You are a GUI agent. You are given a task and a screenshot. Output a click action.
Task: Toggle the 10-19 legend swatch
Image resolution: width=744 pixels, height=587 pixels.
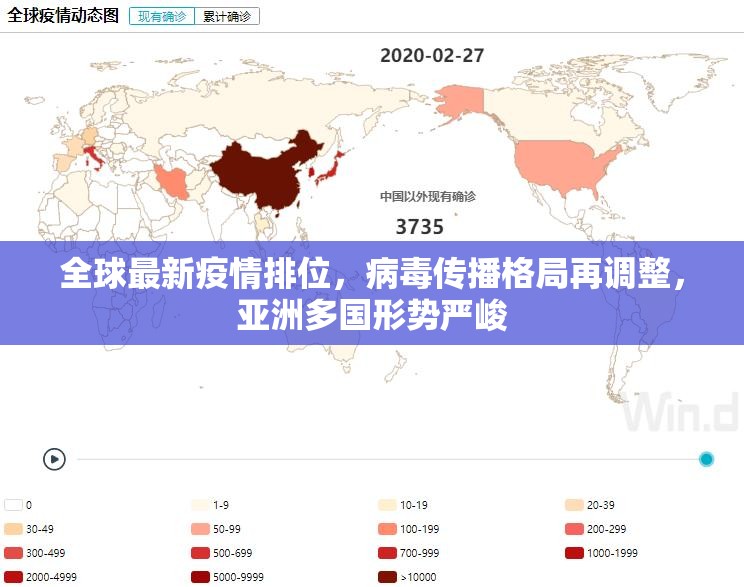click(387, 505)
